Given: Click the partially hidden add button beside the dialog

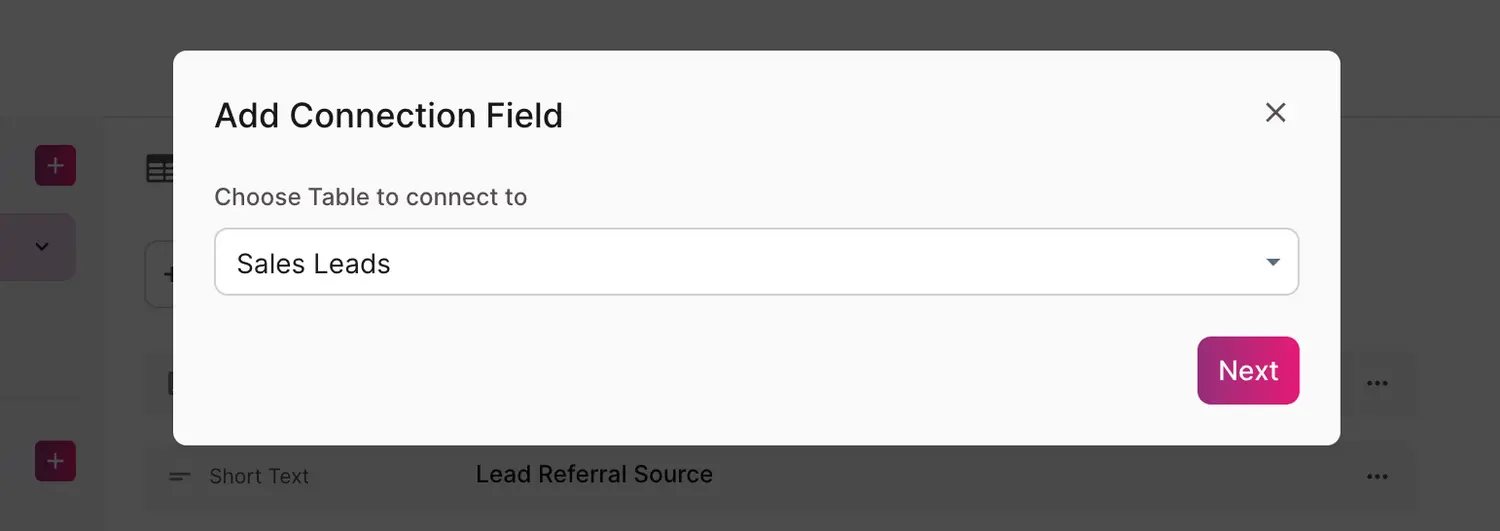Looking at the screenshot, I should (x=160, y=273).
